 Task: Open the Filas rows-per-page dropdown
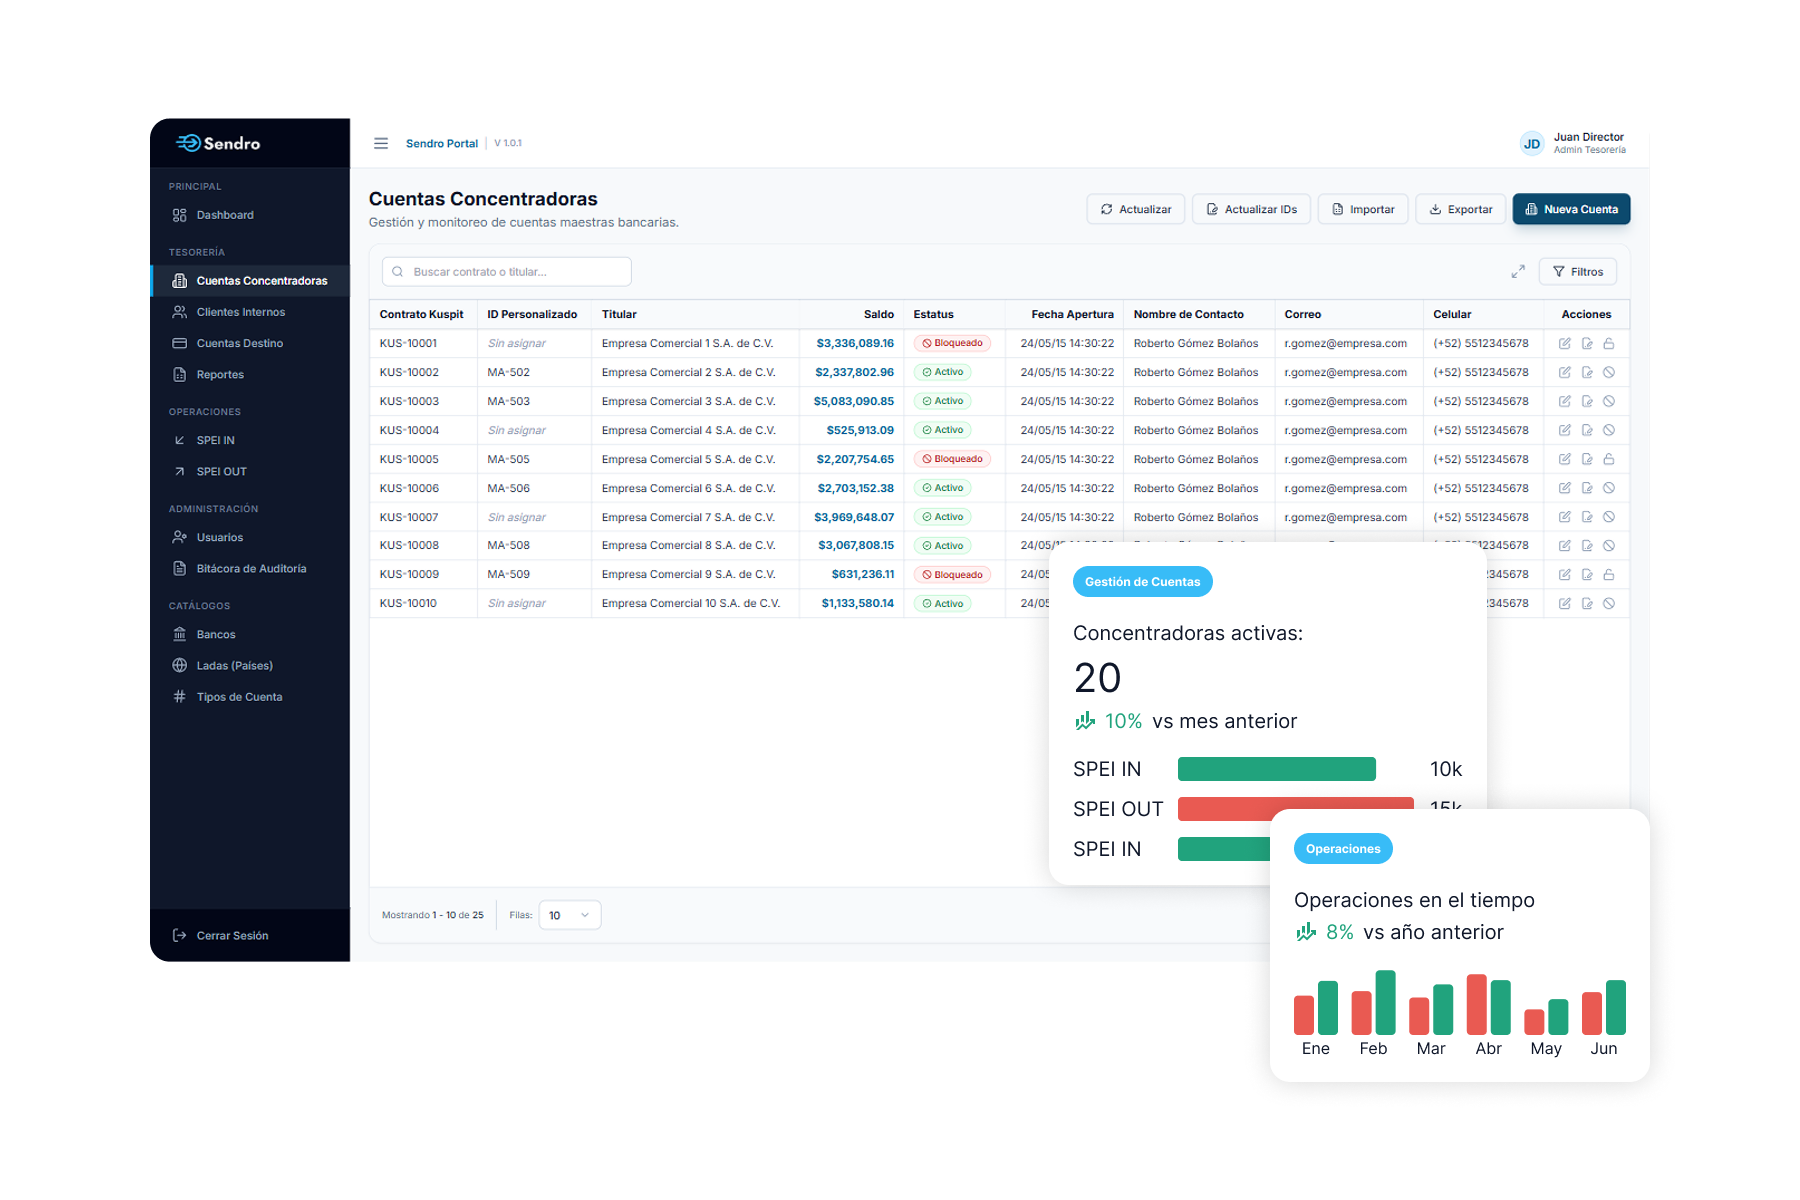click(x=569, y=915)
